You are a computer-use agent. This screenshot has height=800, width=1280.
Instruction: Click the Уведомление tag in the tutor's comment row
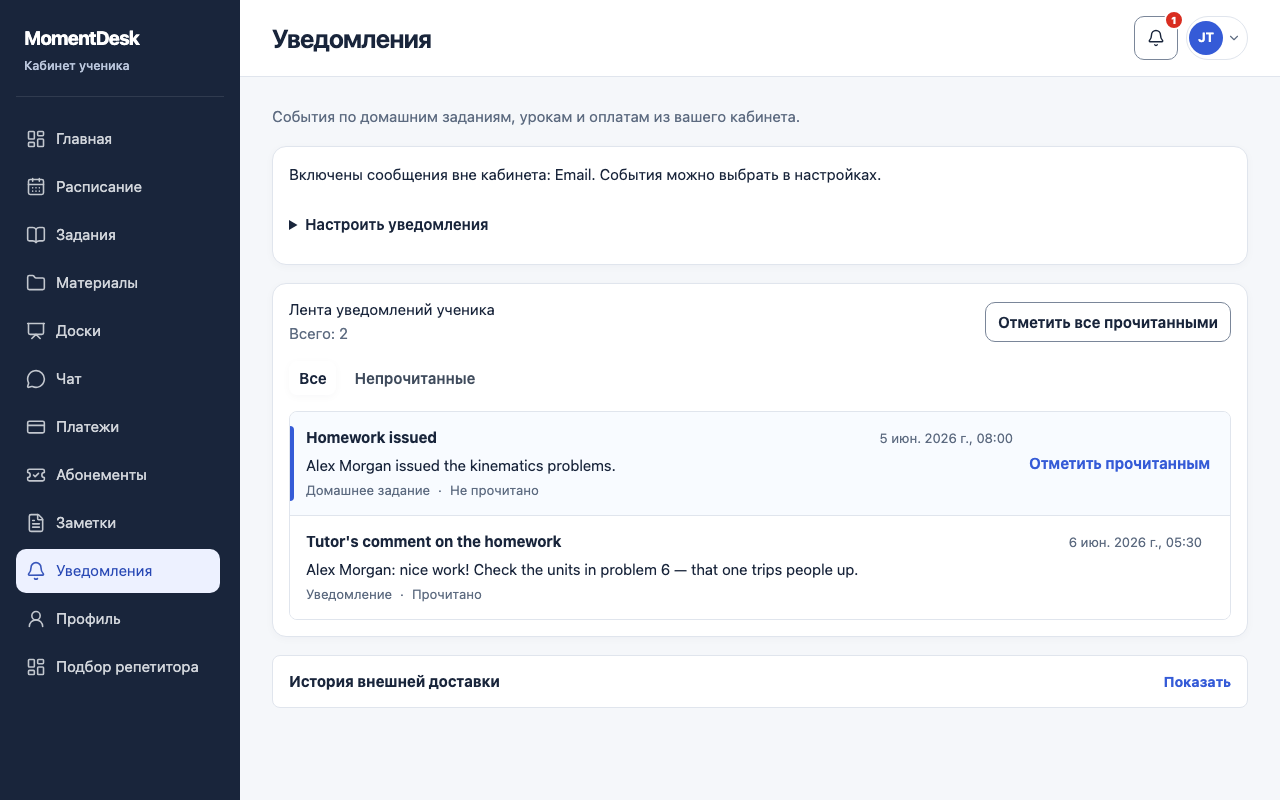pos(349,595)
